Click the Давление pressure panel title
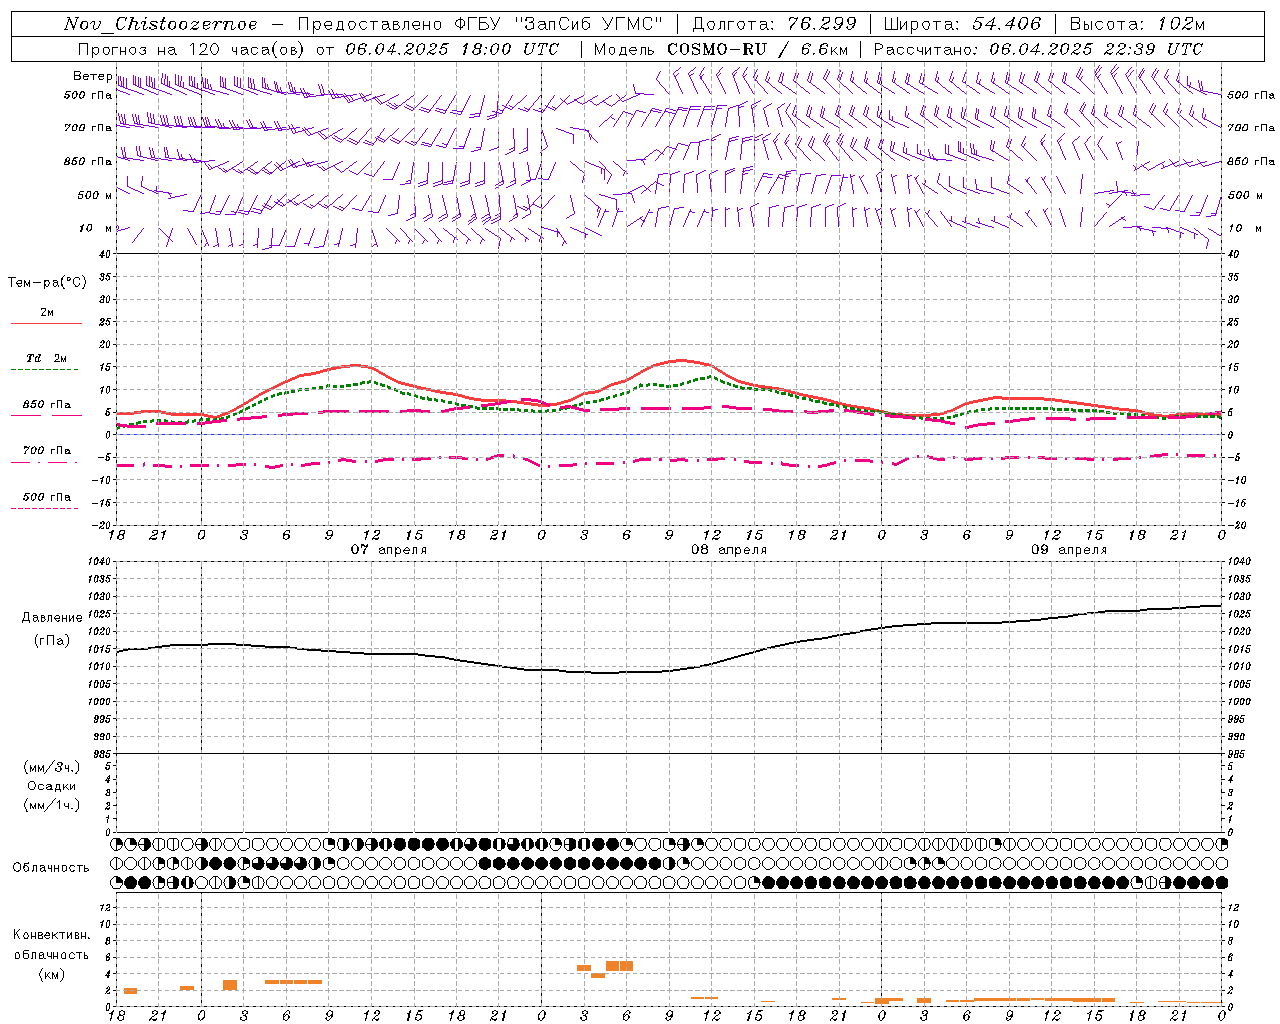The width and height of the screenshot is (1280, 1024). [x=52, y=618]
